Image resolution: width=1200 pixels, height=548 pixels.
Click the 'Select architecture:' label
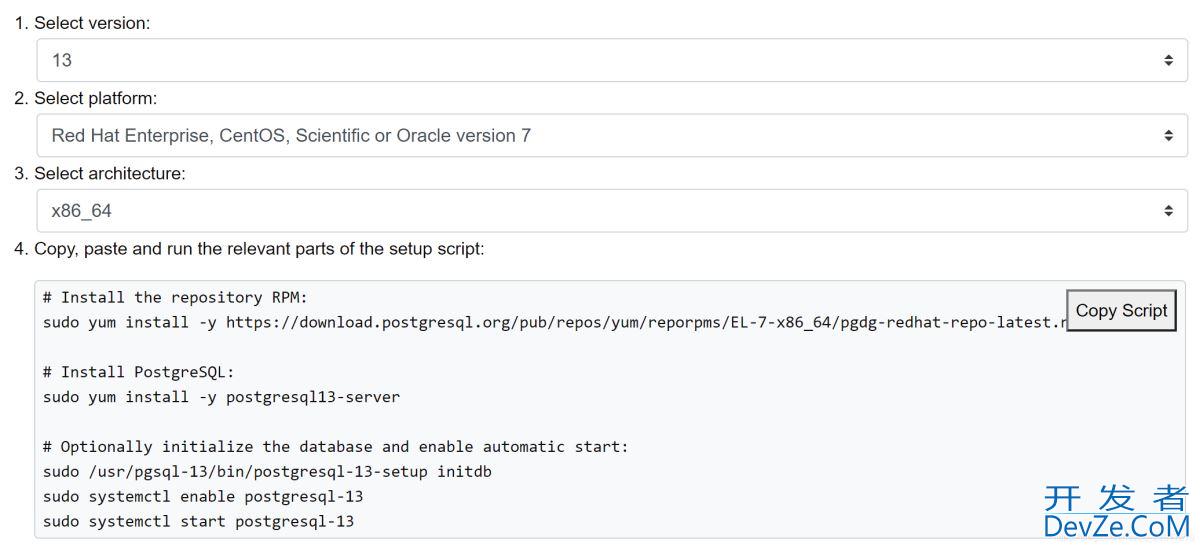(x=110, y=173)
